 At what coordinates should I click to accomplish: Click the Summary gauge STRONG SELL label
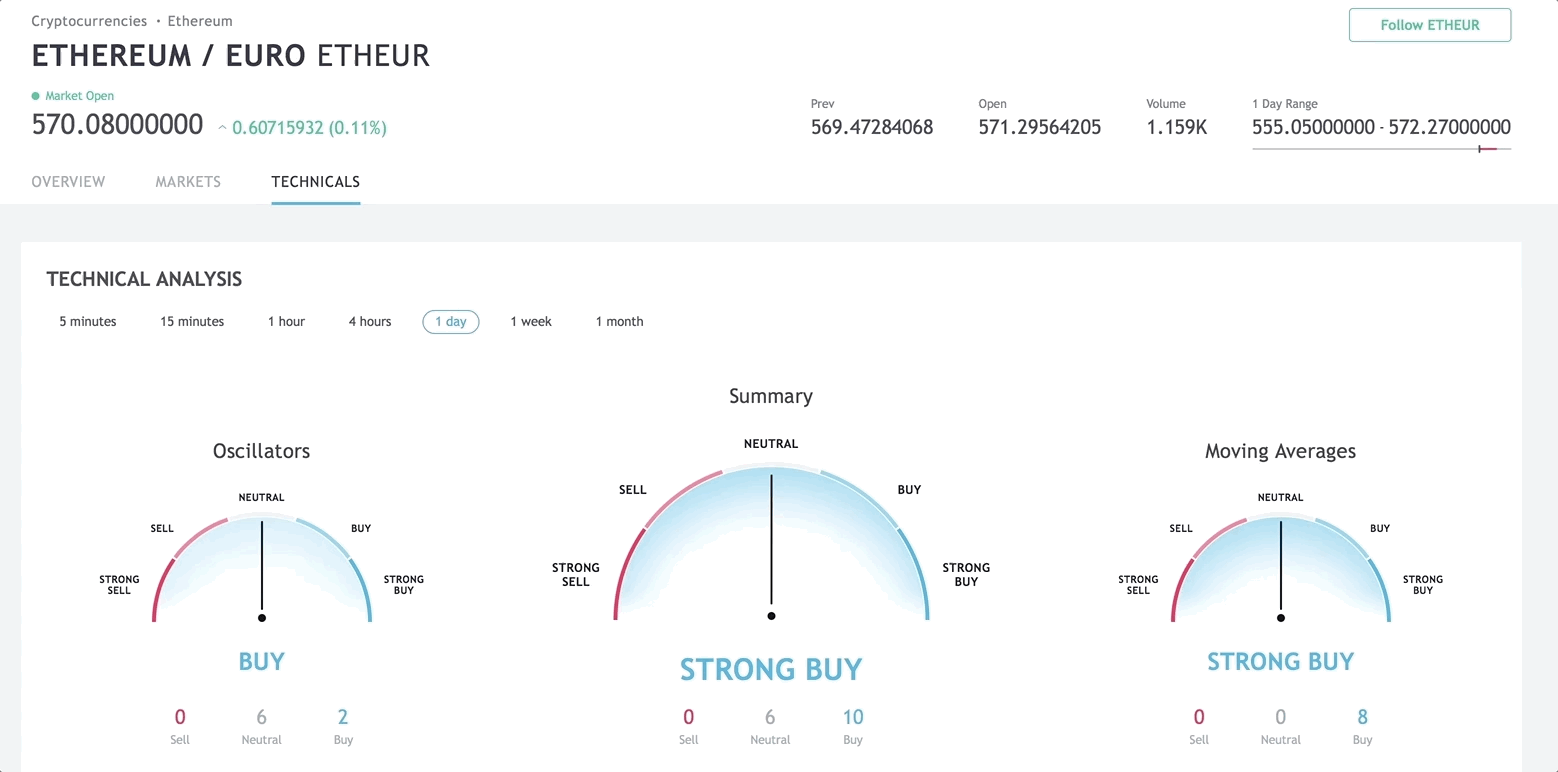[576, 574]
